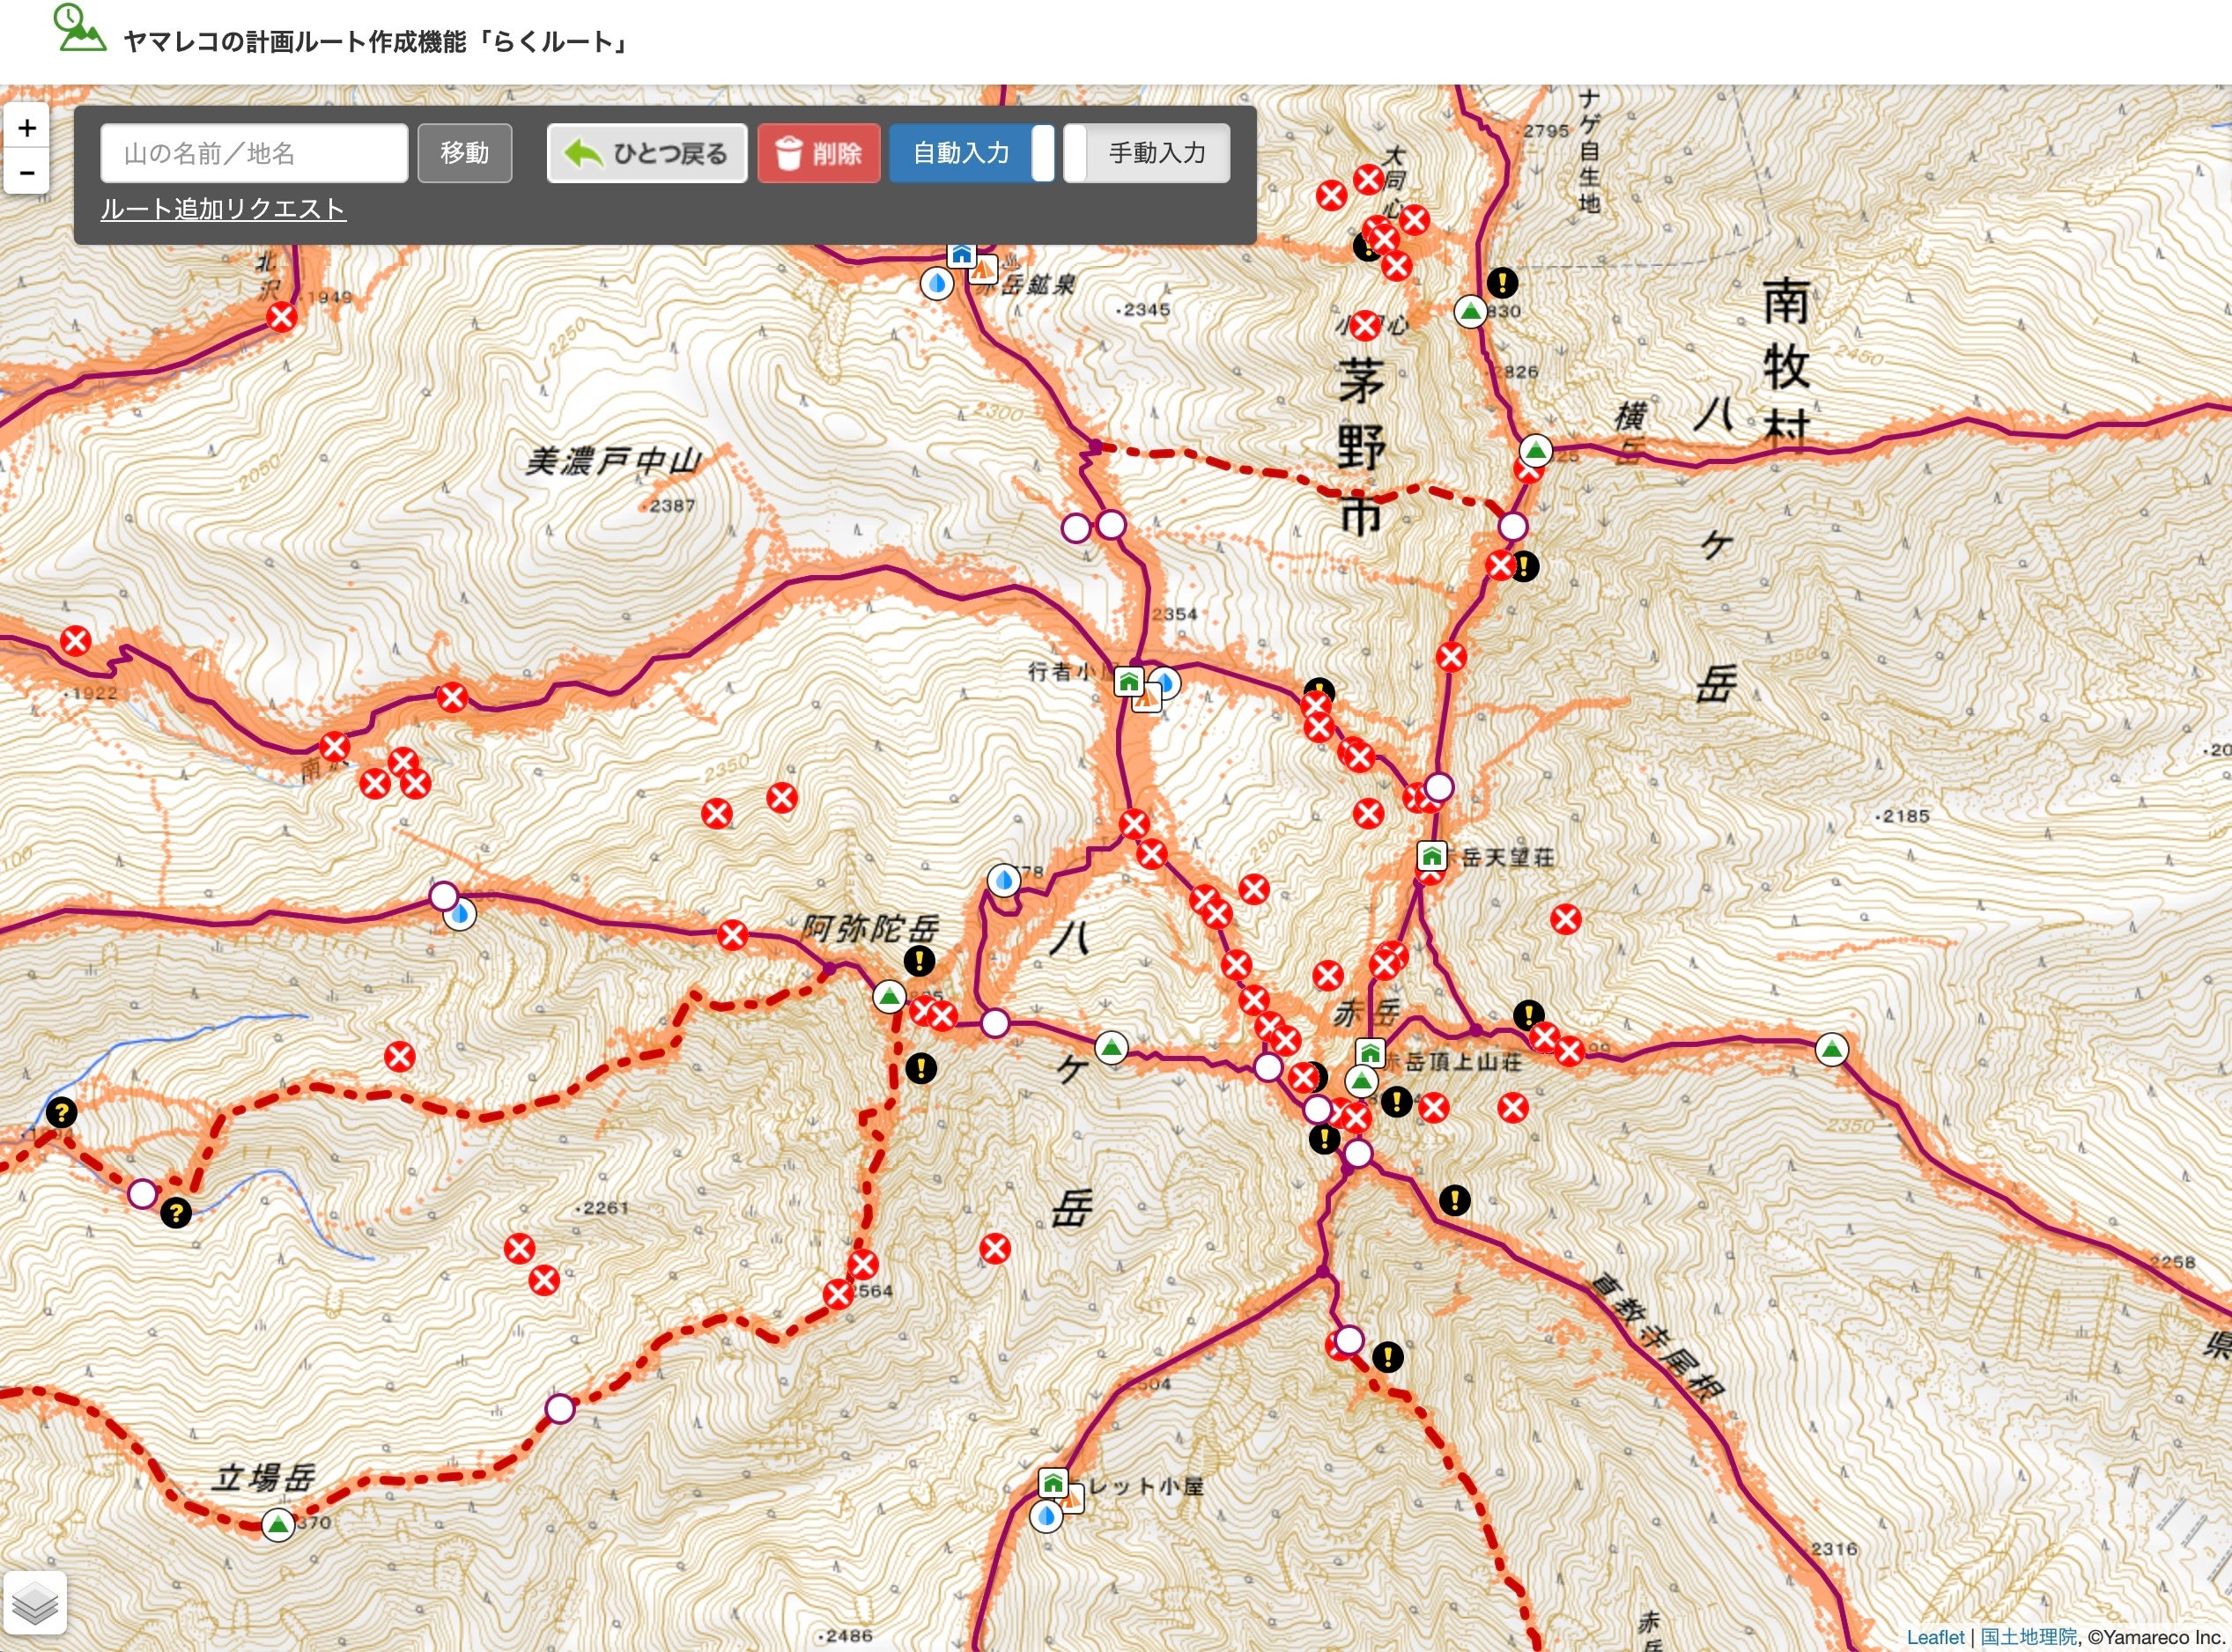Zoom out with the minus button
The image size is (2232, 1652).
[x=27, y=172]
